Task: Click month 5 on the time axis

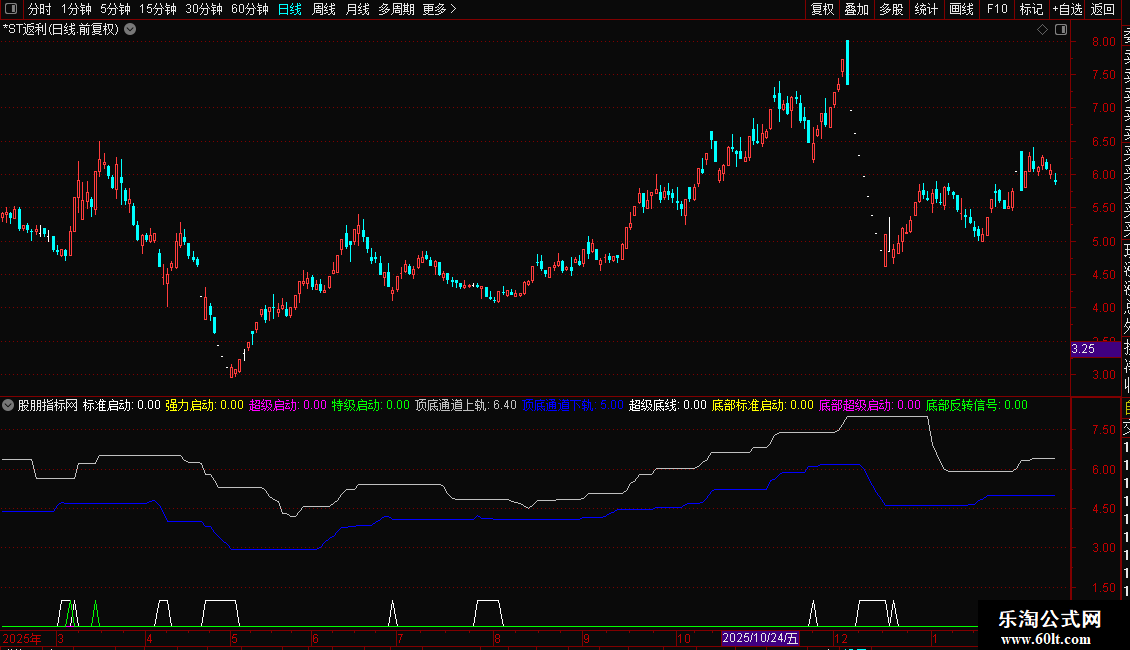Action: [234, 638]
